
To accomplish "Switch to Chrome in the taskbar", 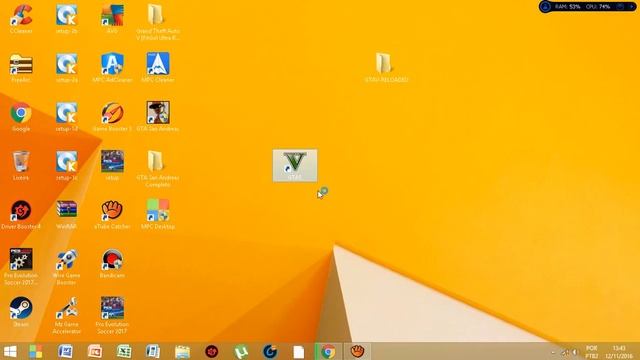I will [x=328, y=351].
